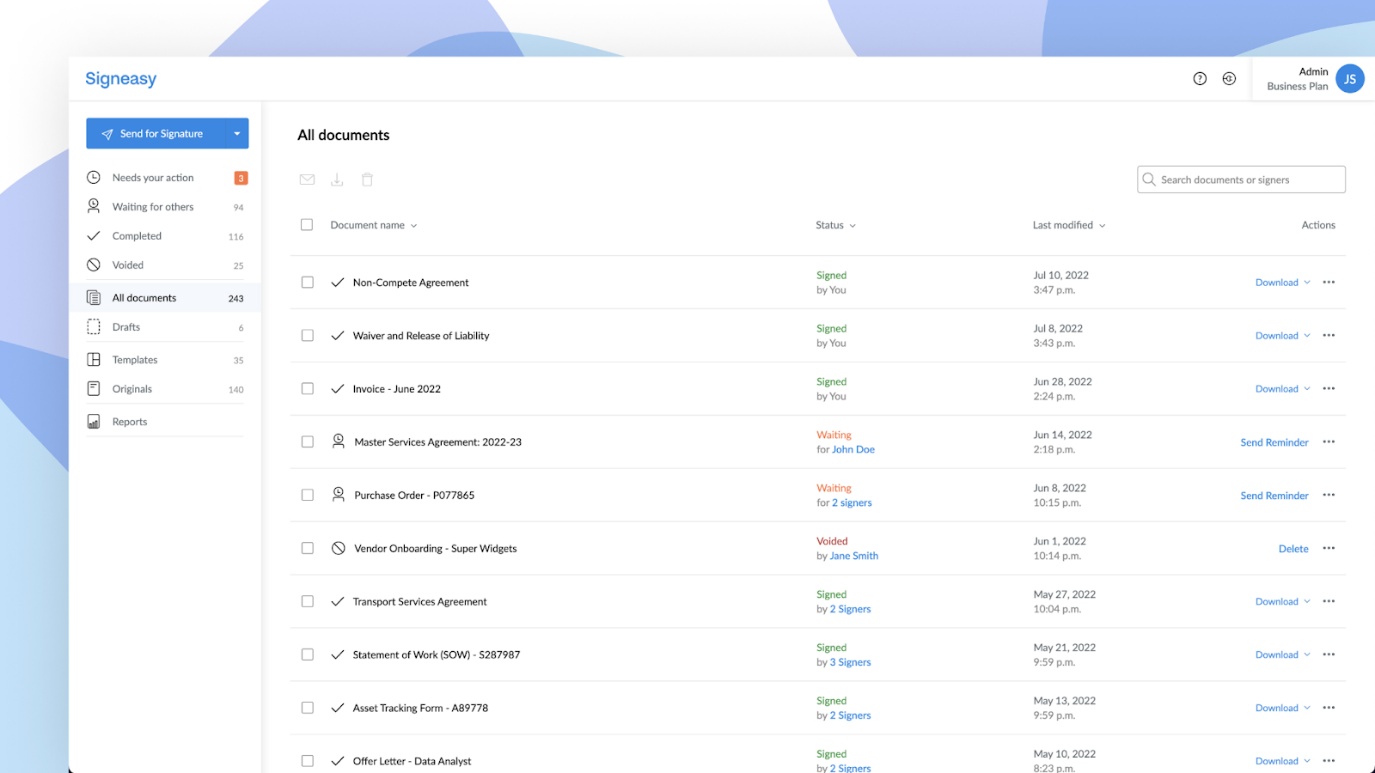This screenshot has width=1375, height=773.
Task: Click the envelope email icon above table
Action: [x=307, y=180]
